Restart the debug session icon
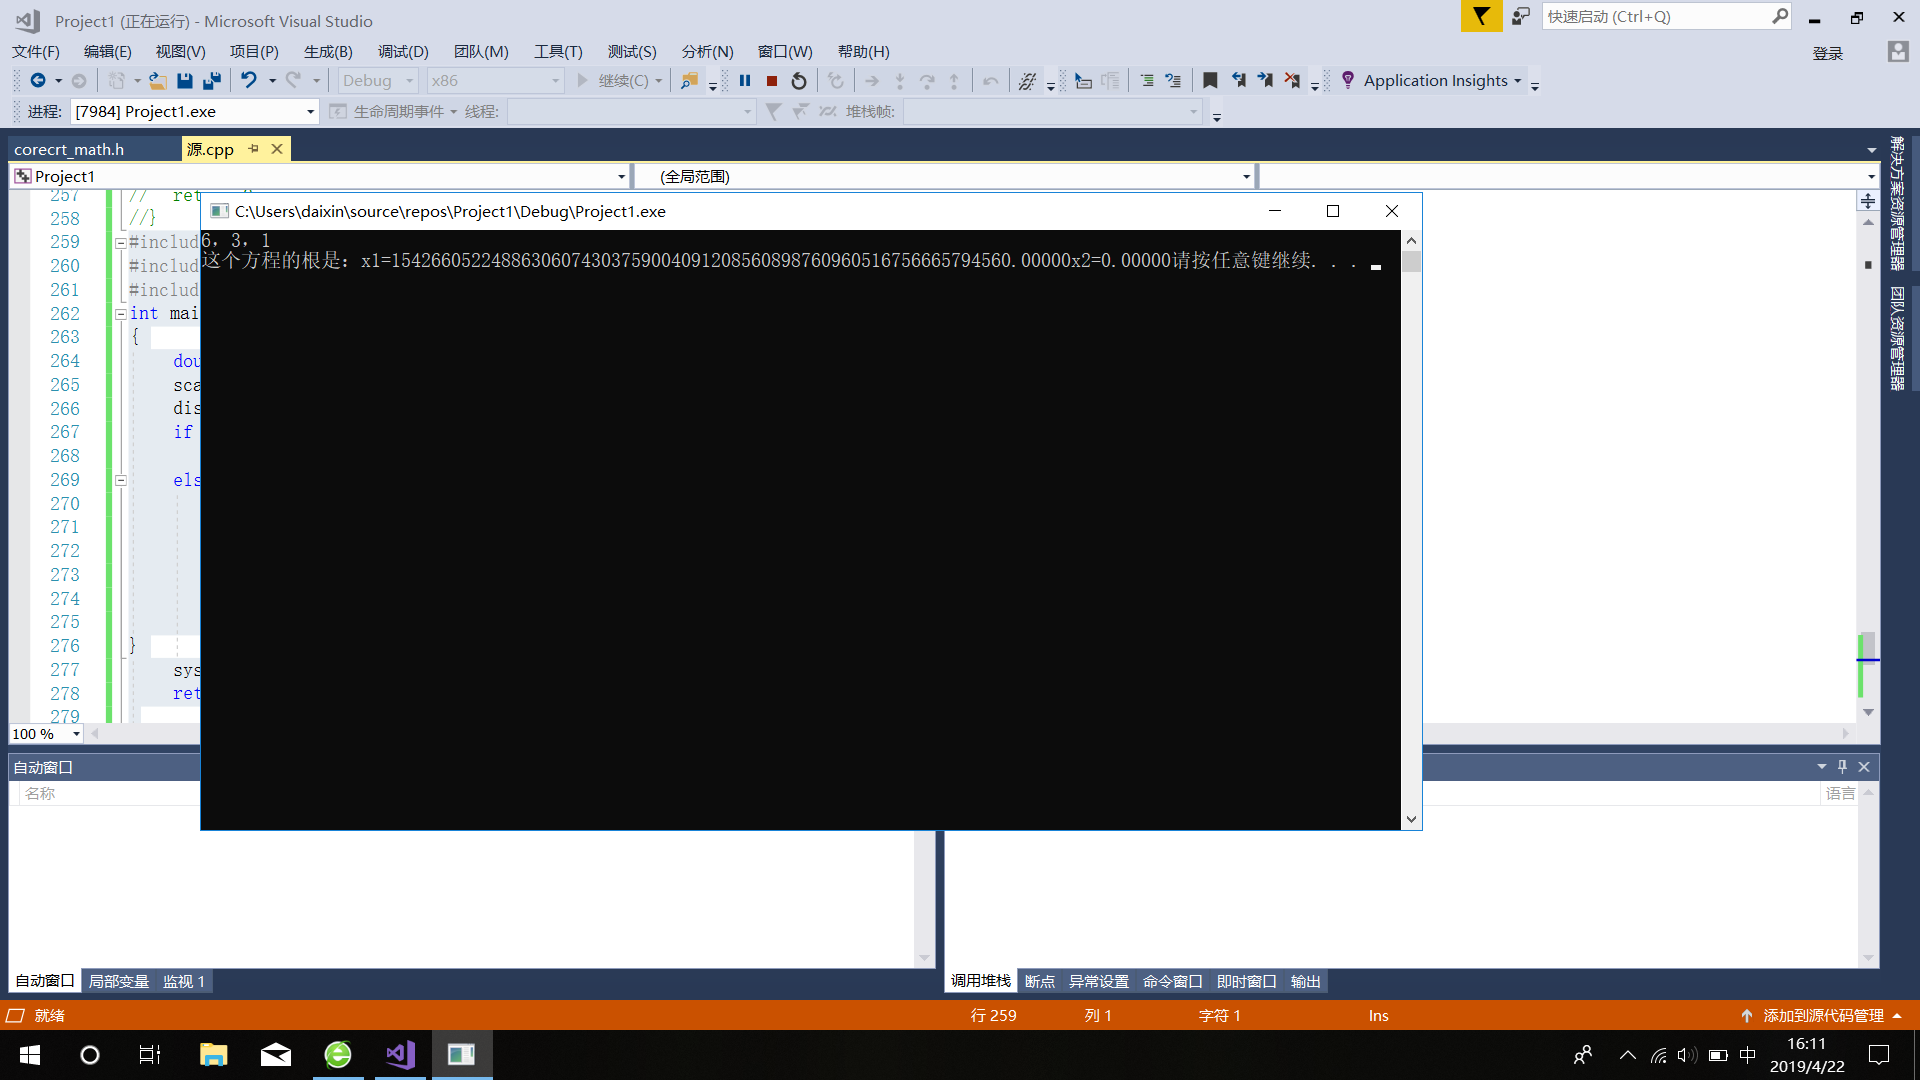The image size is (1920, 1080). (799, 81)
